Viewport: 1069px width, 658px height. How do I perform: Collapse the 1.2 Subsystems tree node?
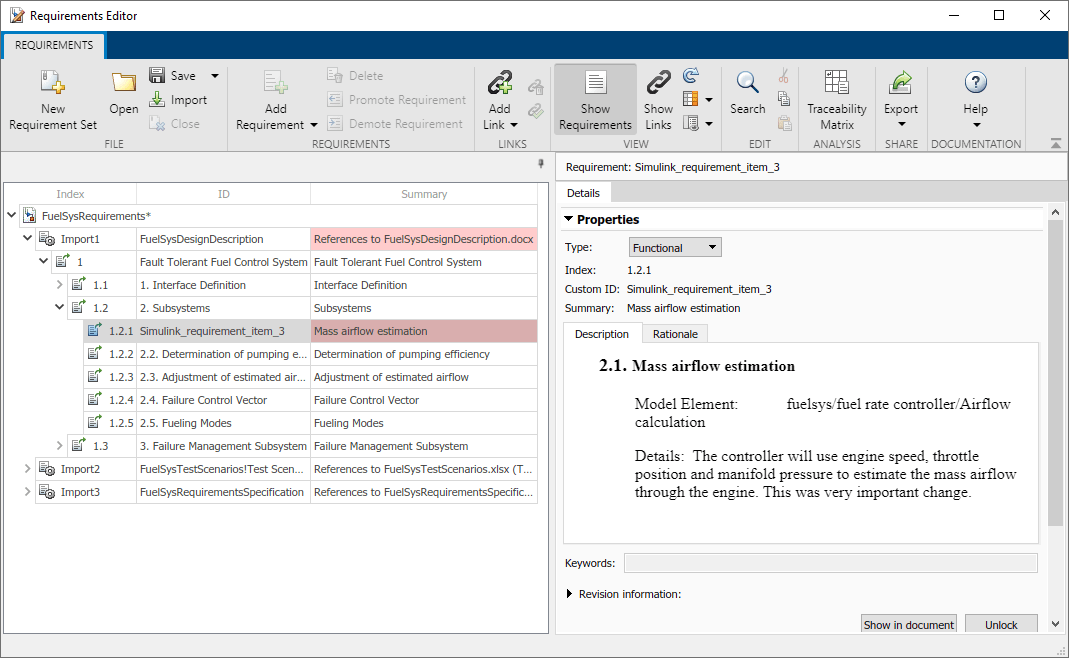click(x=60, y=308)
